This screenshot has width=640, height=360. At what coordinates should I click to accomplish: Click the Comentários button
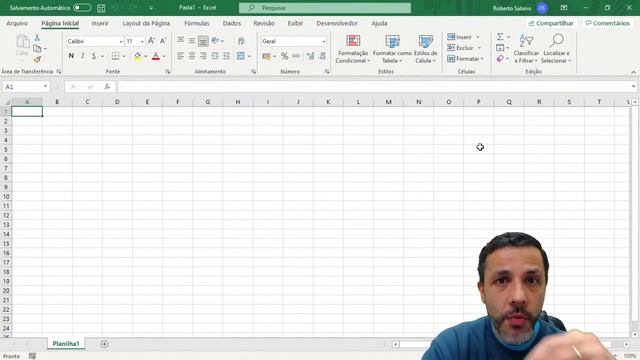pos(608,24)
